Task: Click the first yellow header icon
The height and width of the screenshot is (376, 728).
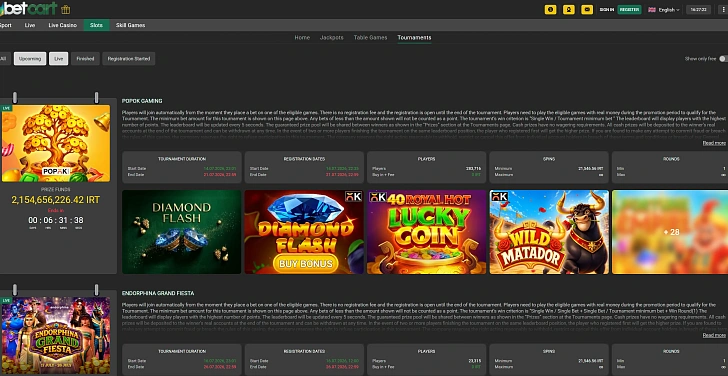Action: click(x=551, y=9)
